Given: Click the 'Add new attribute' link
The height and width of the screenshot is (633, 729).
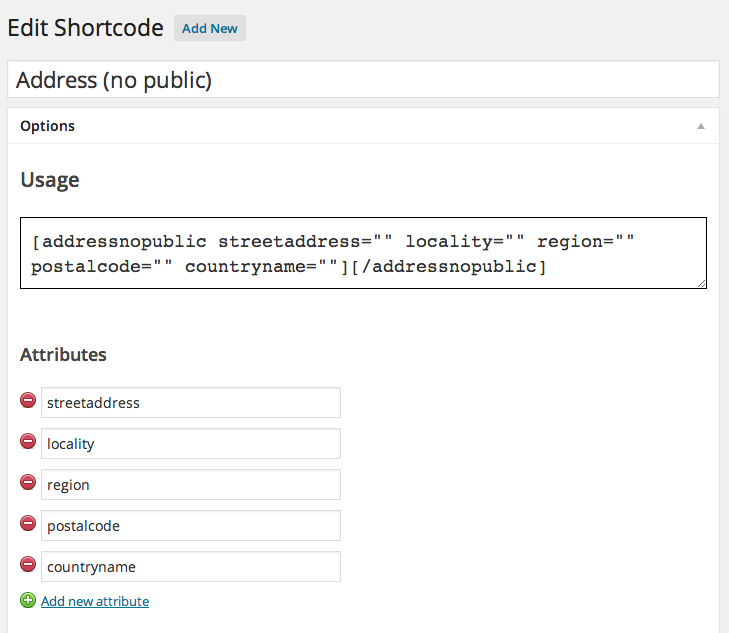Looking at the screenshot, I should point(95,601).
